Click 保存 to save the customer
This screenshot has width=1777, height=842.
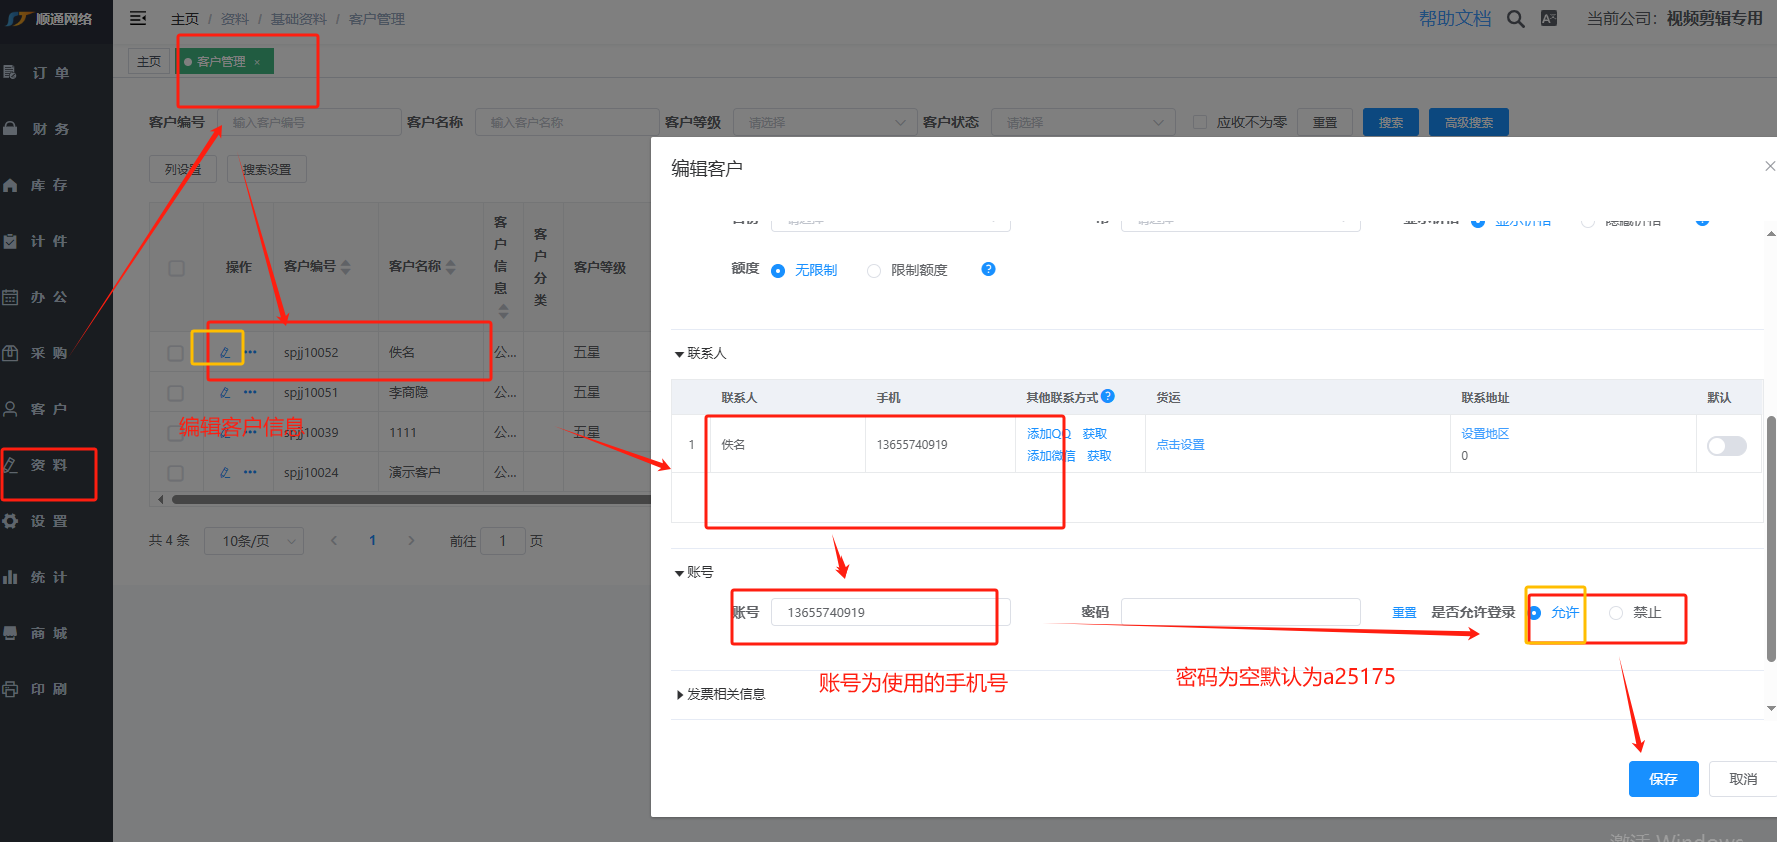pyautogui.click(x=1664, y=779)
